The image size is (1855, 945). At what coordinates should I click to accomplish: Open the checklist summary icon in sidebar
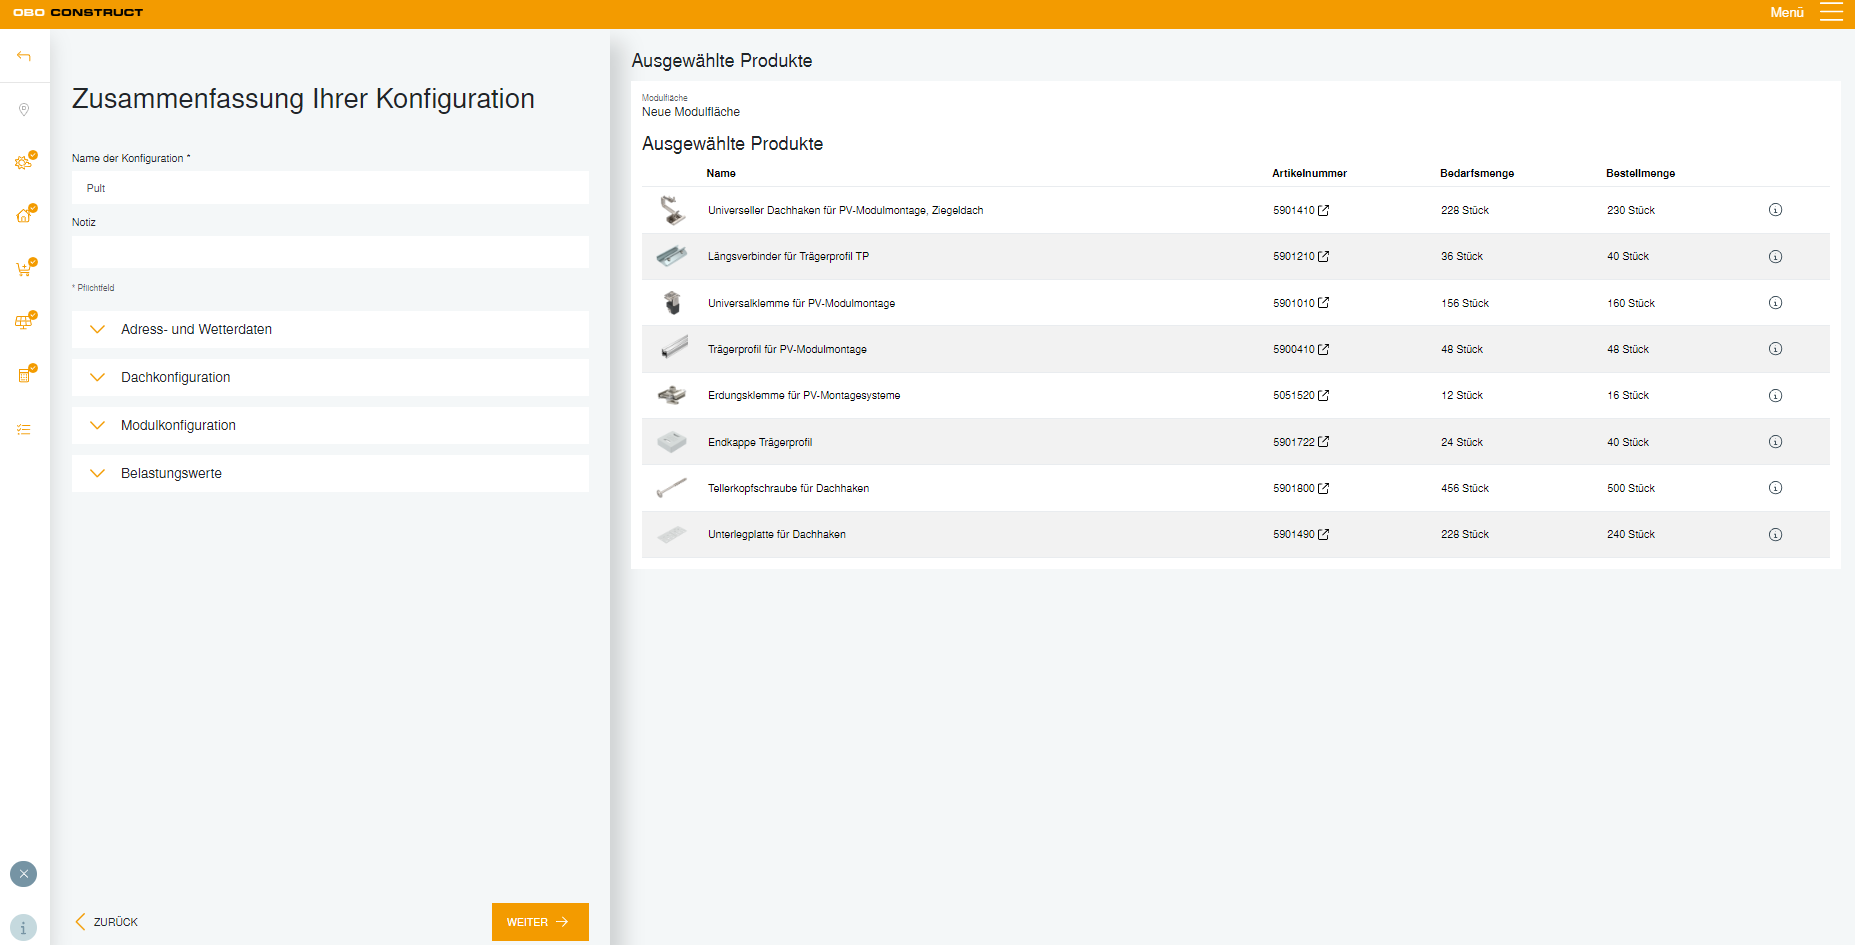[x=24, y=429]
